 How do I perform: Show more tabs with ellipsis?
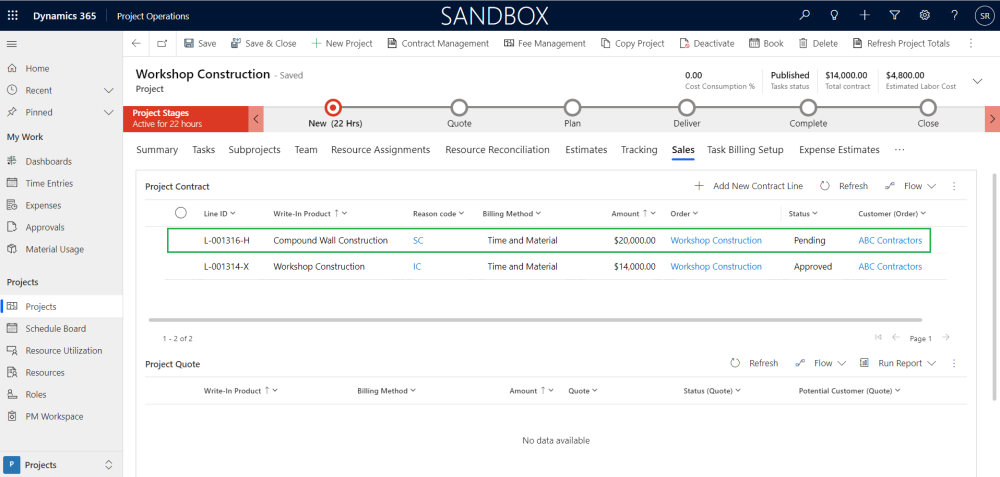pos(900,150)
